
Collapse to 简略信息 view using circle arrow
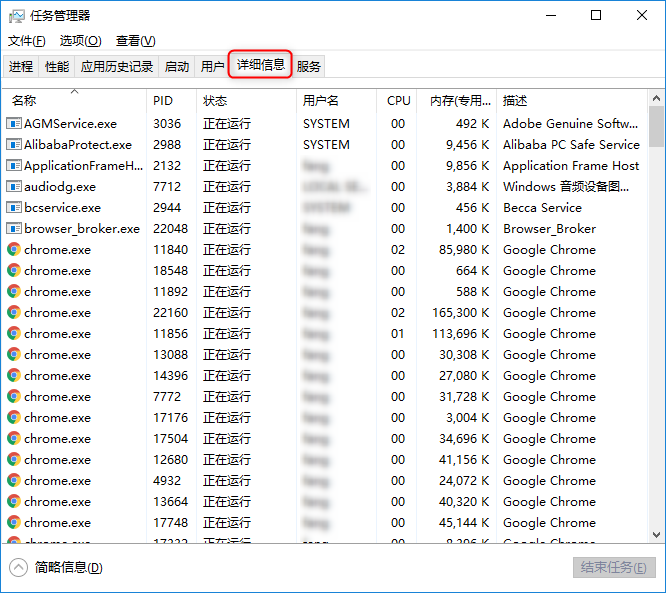coord(18,568)
